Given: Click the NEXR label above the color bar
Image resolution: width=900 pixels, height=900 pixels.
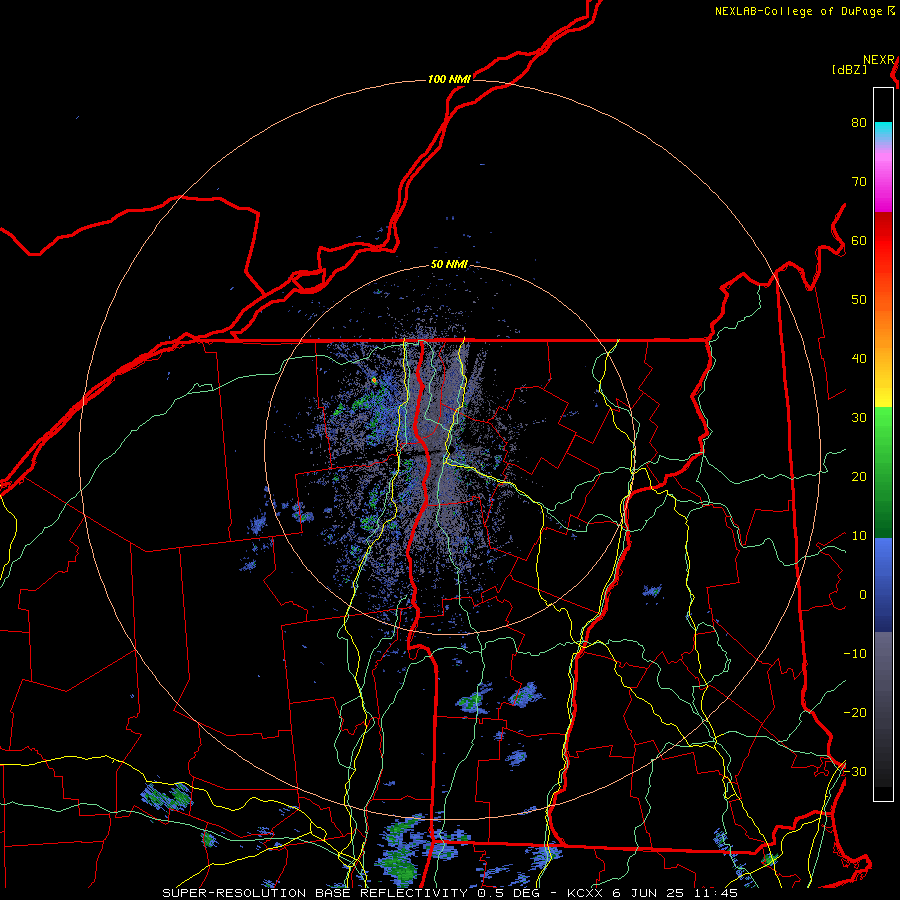Looking at the screenshot, I should (879, 60).
